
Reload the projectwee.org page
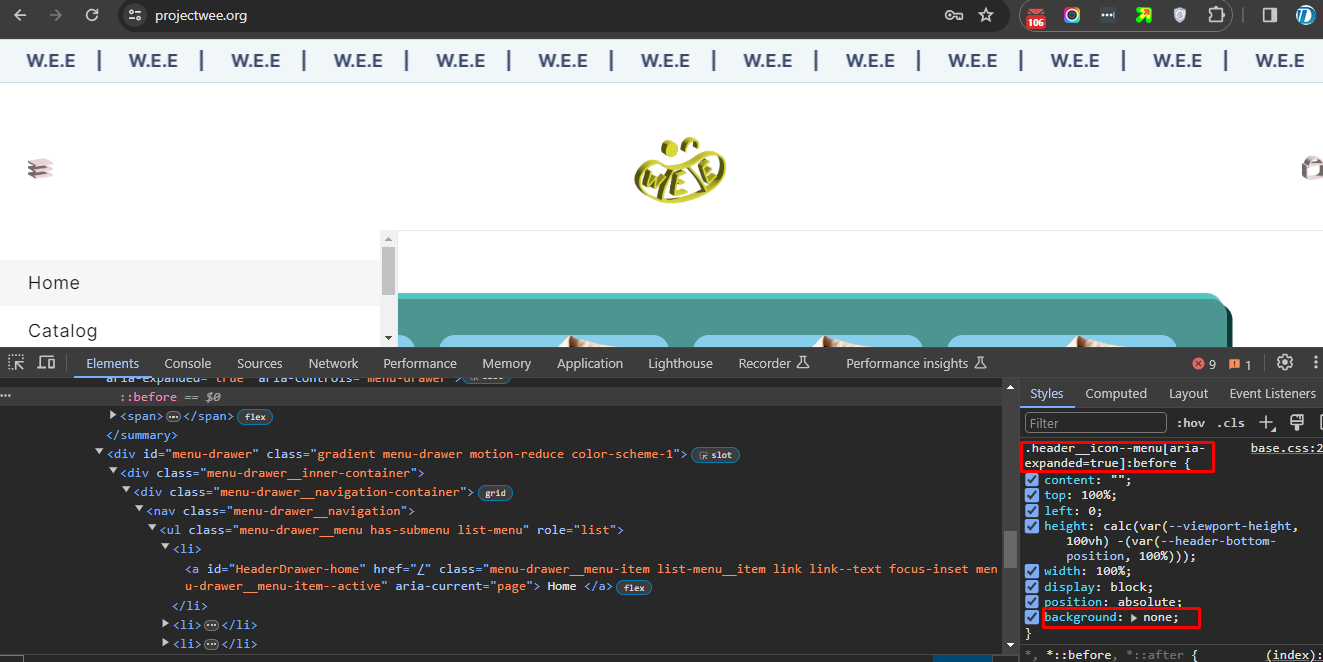click(x=92, y=15)
